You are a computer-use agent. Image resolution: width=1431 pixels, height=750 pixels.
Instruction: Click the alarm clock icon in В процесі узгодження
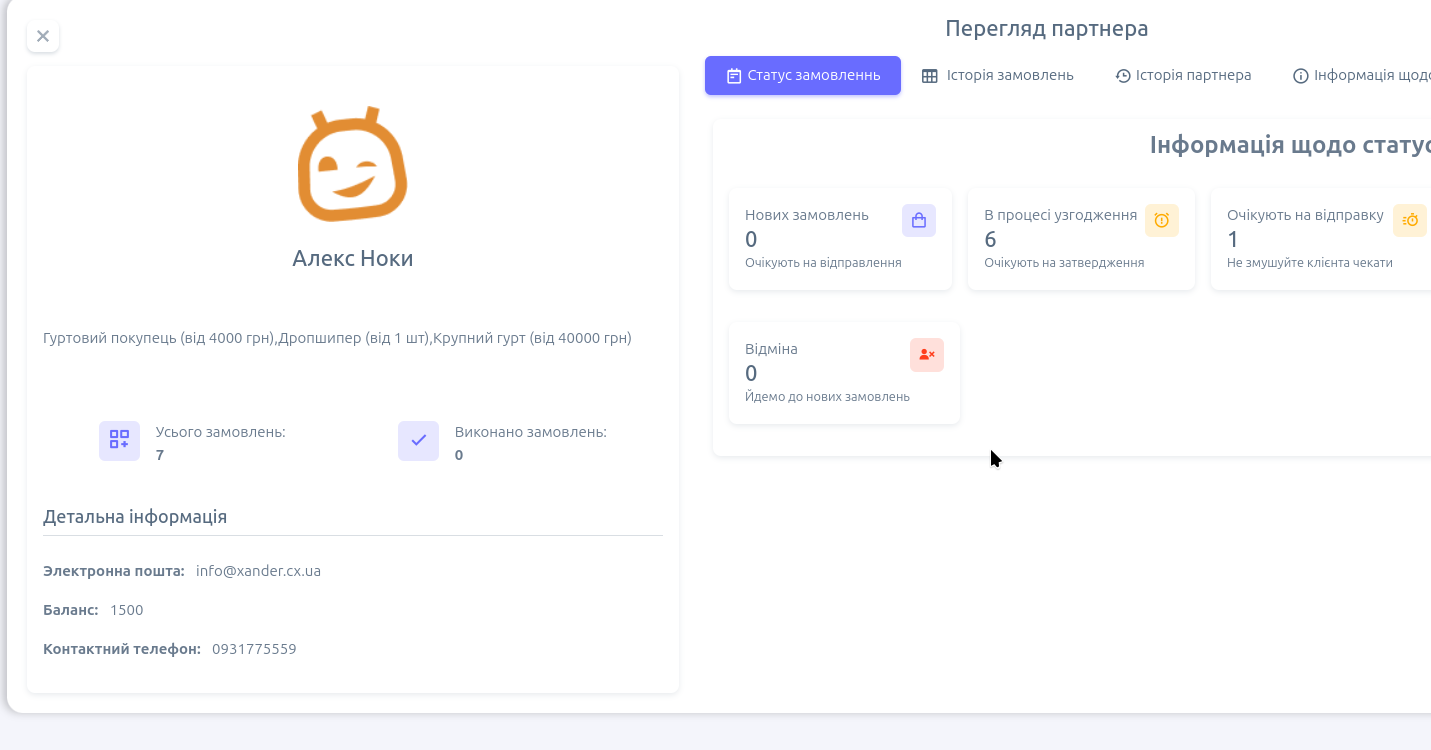(1161, 221)
